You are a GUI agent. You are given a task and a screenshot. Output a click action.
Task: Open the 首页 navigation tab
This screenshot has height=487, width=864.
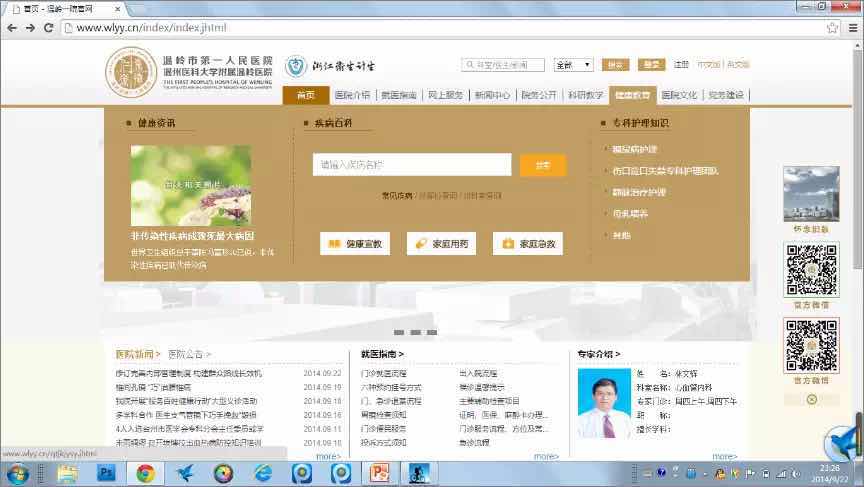coord(306,95)
